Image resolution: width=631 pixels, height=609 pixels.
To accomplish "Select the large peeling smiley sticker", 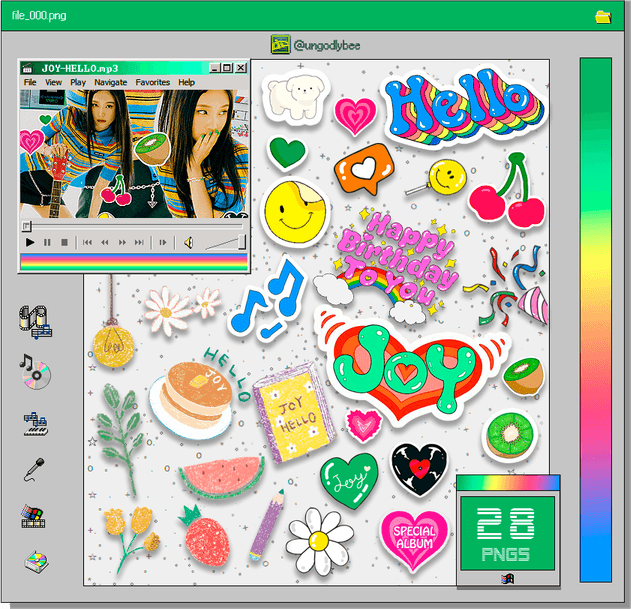I will pos(296,213).
